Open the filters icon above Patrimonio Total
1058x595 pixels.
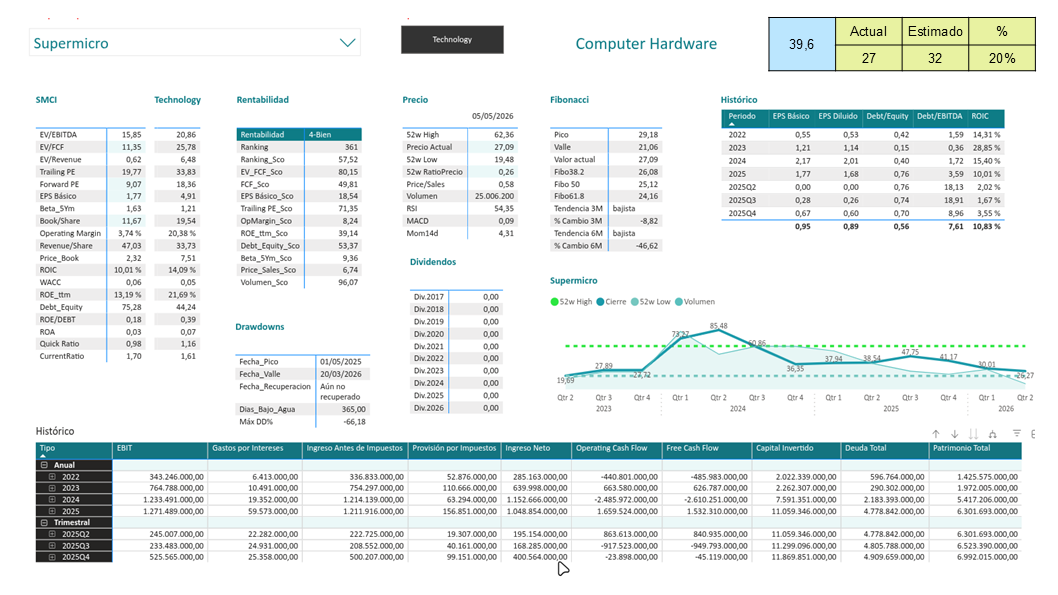tap(1017, 433)
